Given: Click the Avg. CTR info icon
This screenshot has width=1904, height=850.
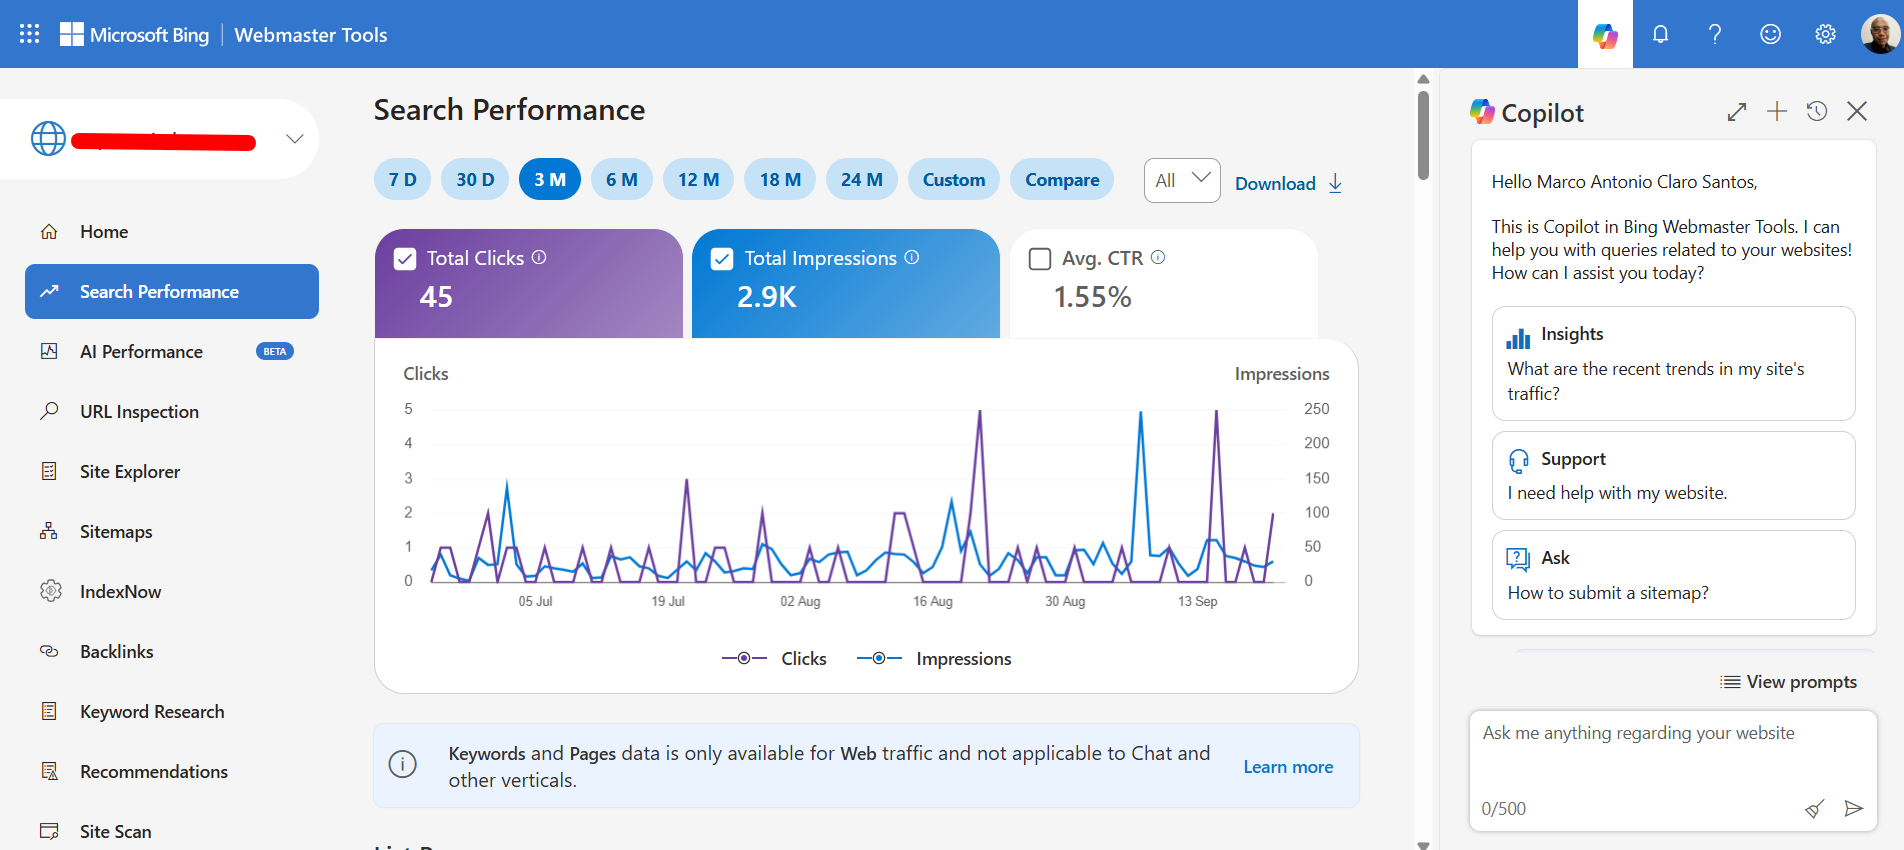Looking at the screenshot, I should [1158, 257].
